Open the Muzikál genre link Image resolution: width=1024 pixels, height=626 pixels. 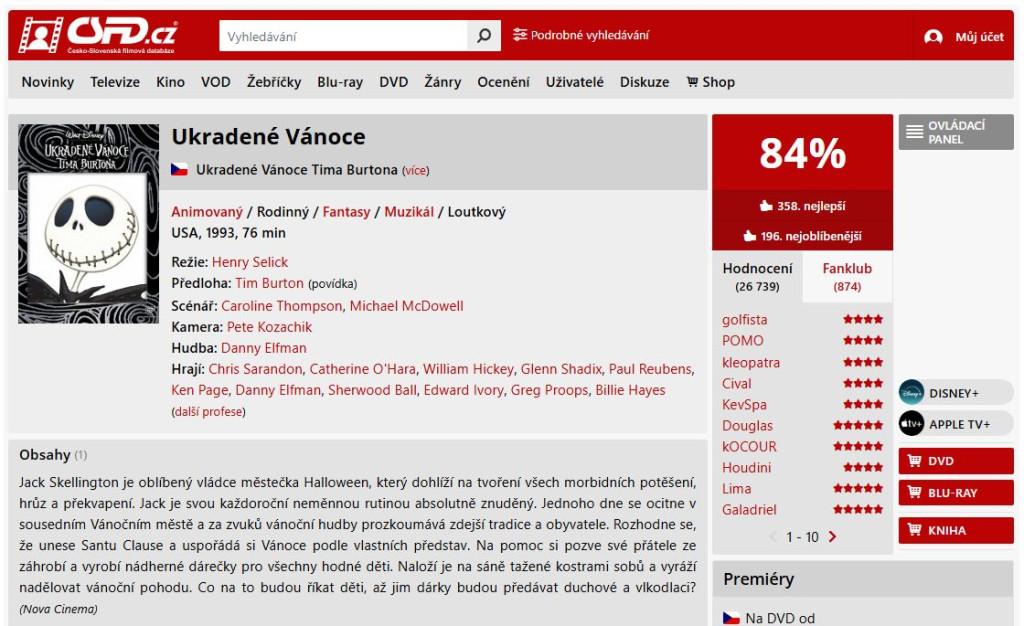click(409, 211)
